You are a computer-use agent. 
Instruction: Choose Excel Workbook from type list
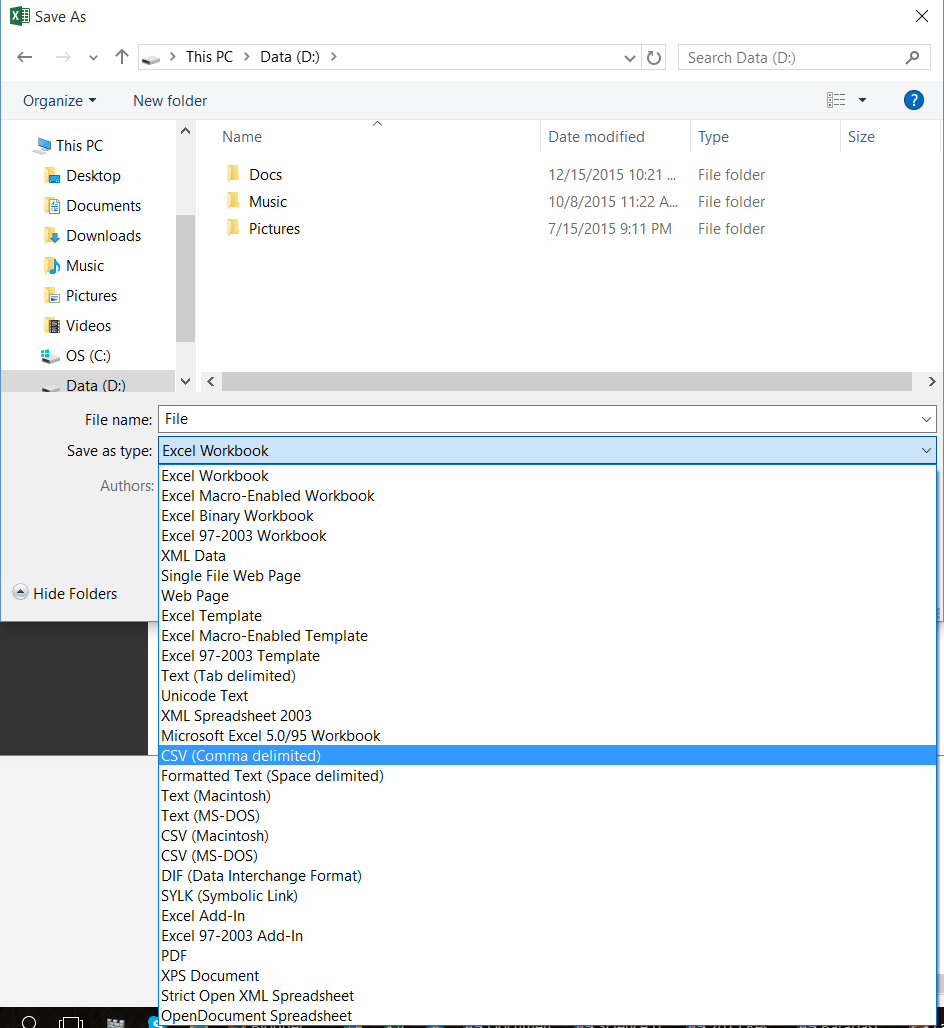point(547,476)
